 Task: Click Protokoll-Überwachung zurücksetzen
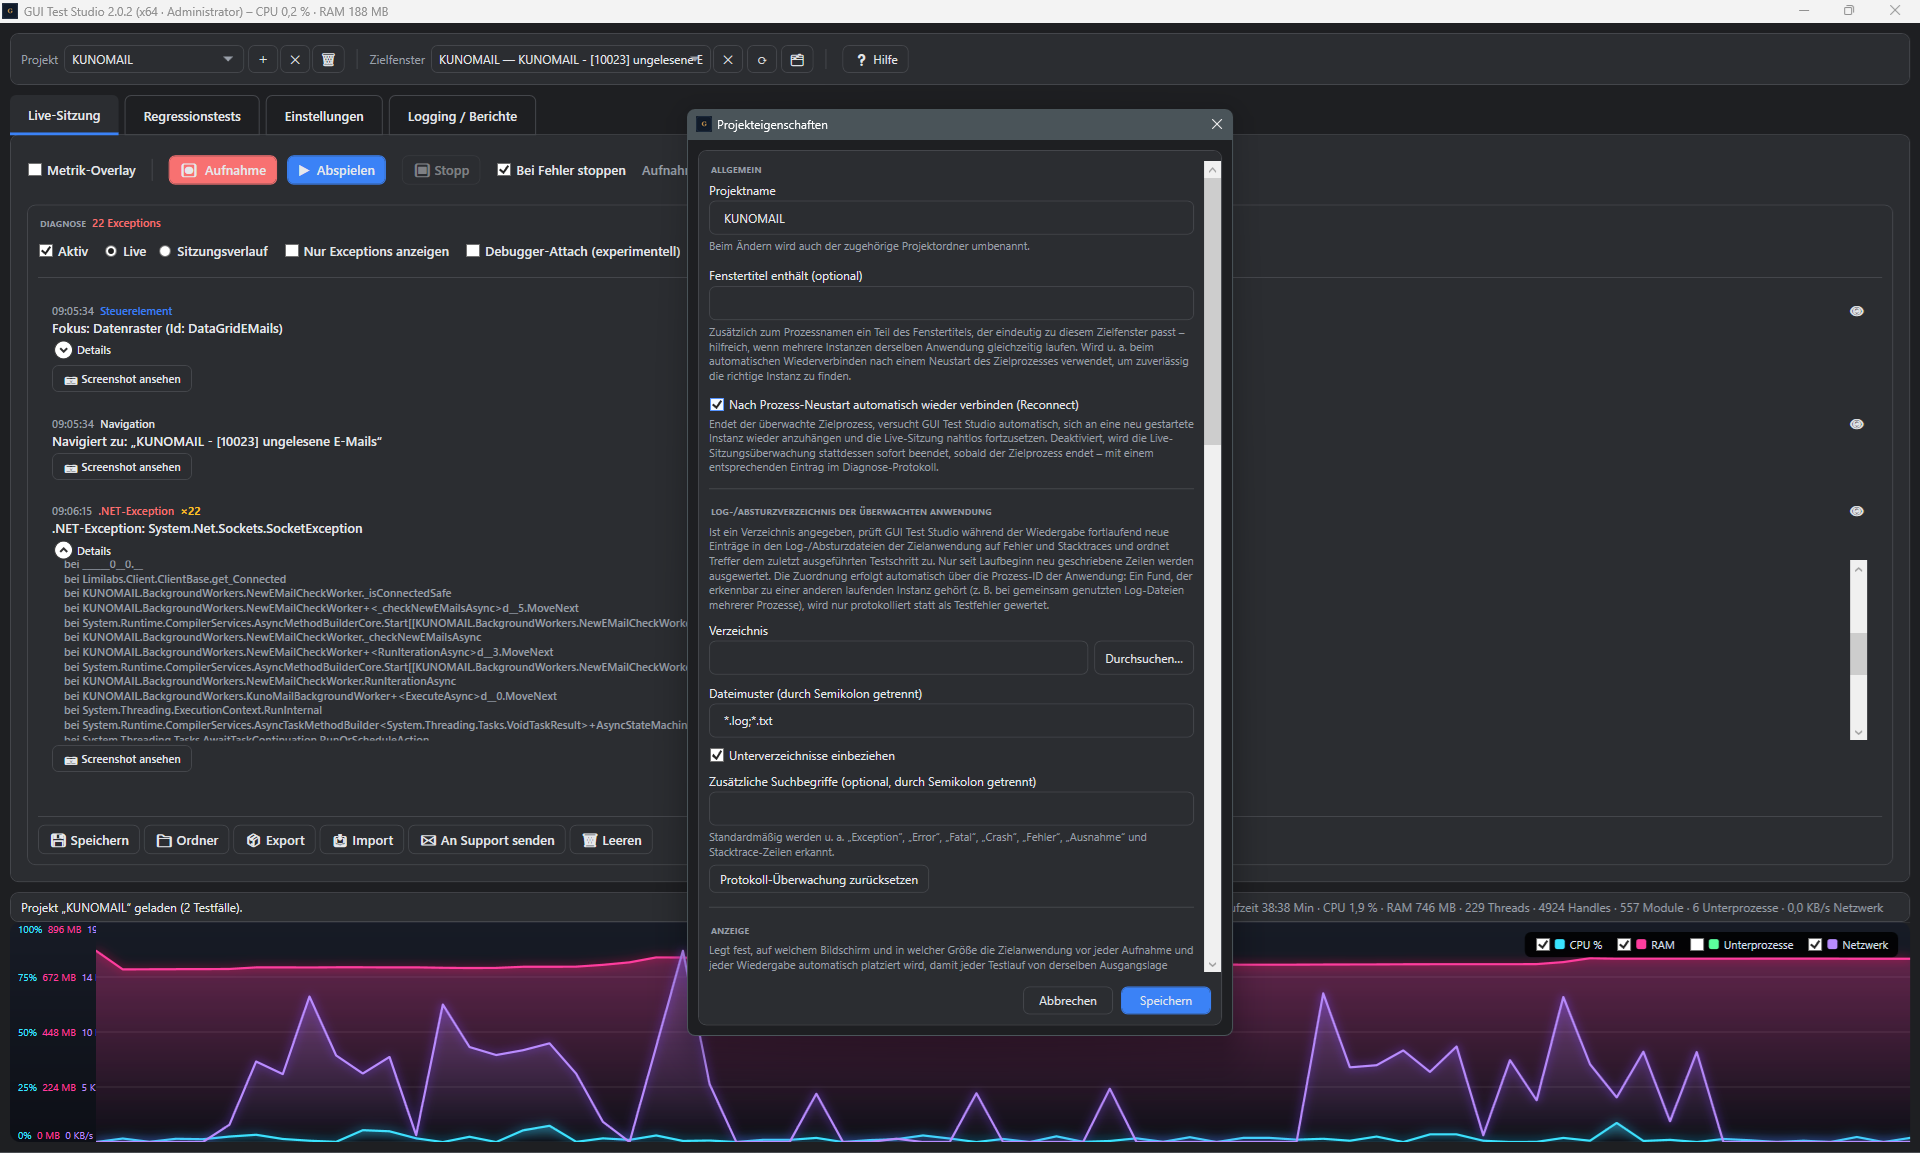(819, 880)
